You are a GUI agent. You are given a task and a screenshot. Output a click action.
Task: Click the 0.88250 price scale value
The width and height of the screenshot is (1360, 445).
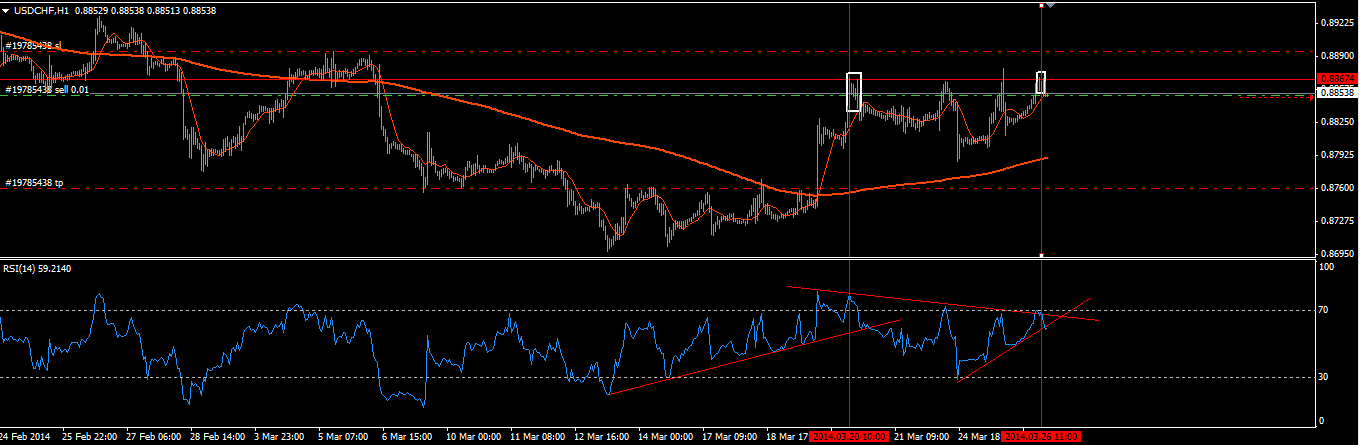point(1337,121)
